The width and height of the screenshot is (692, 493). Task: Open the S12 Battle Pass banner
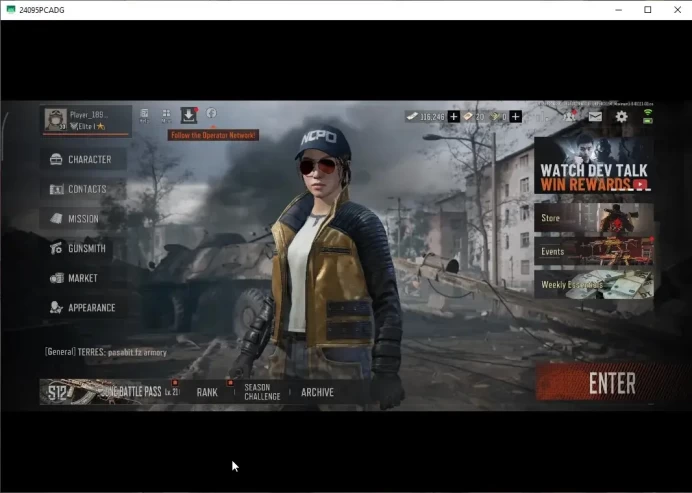pyautogui.click(x=110, y=391)
